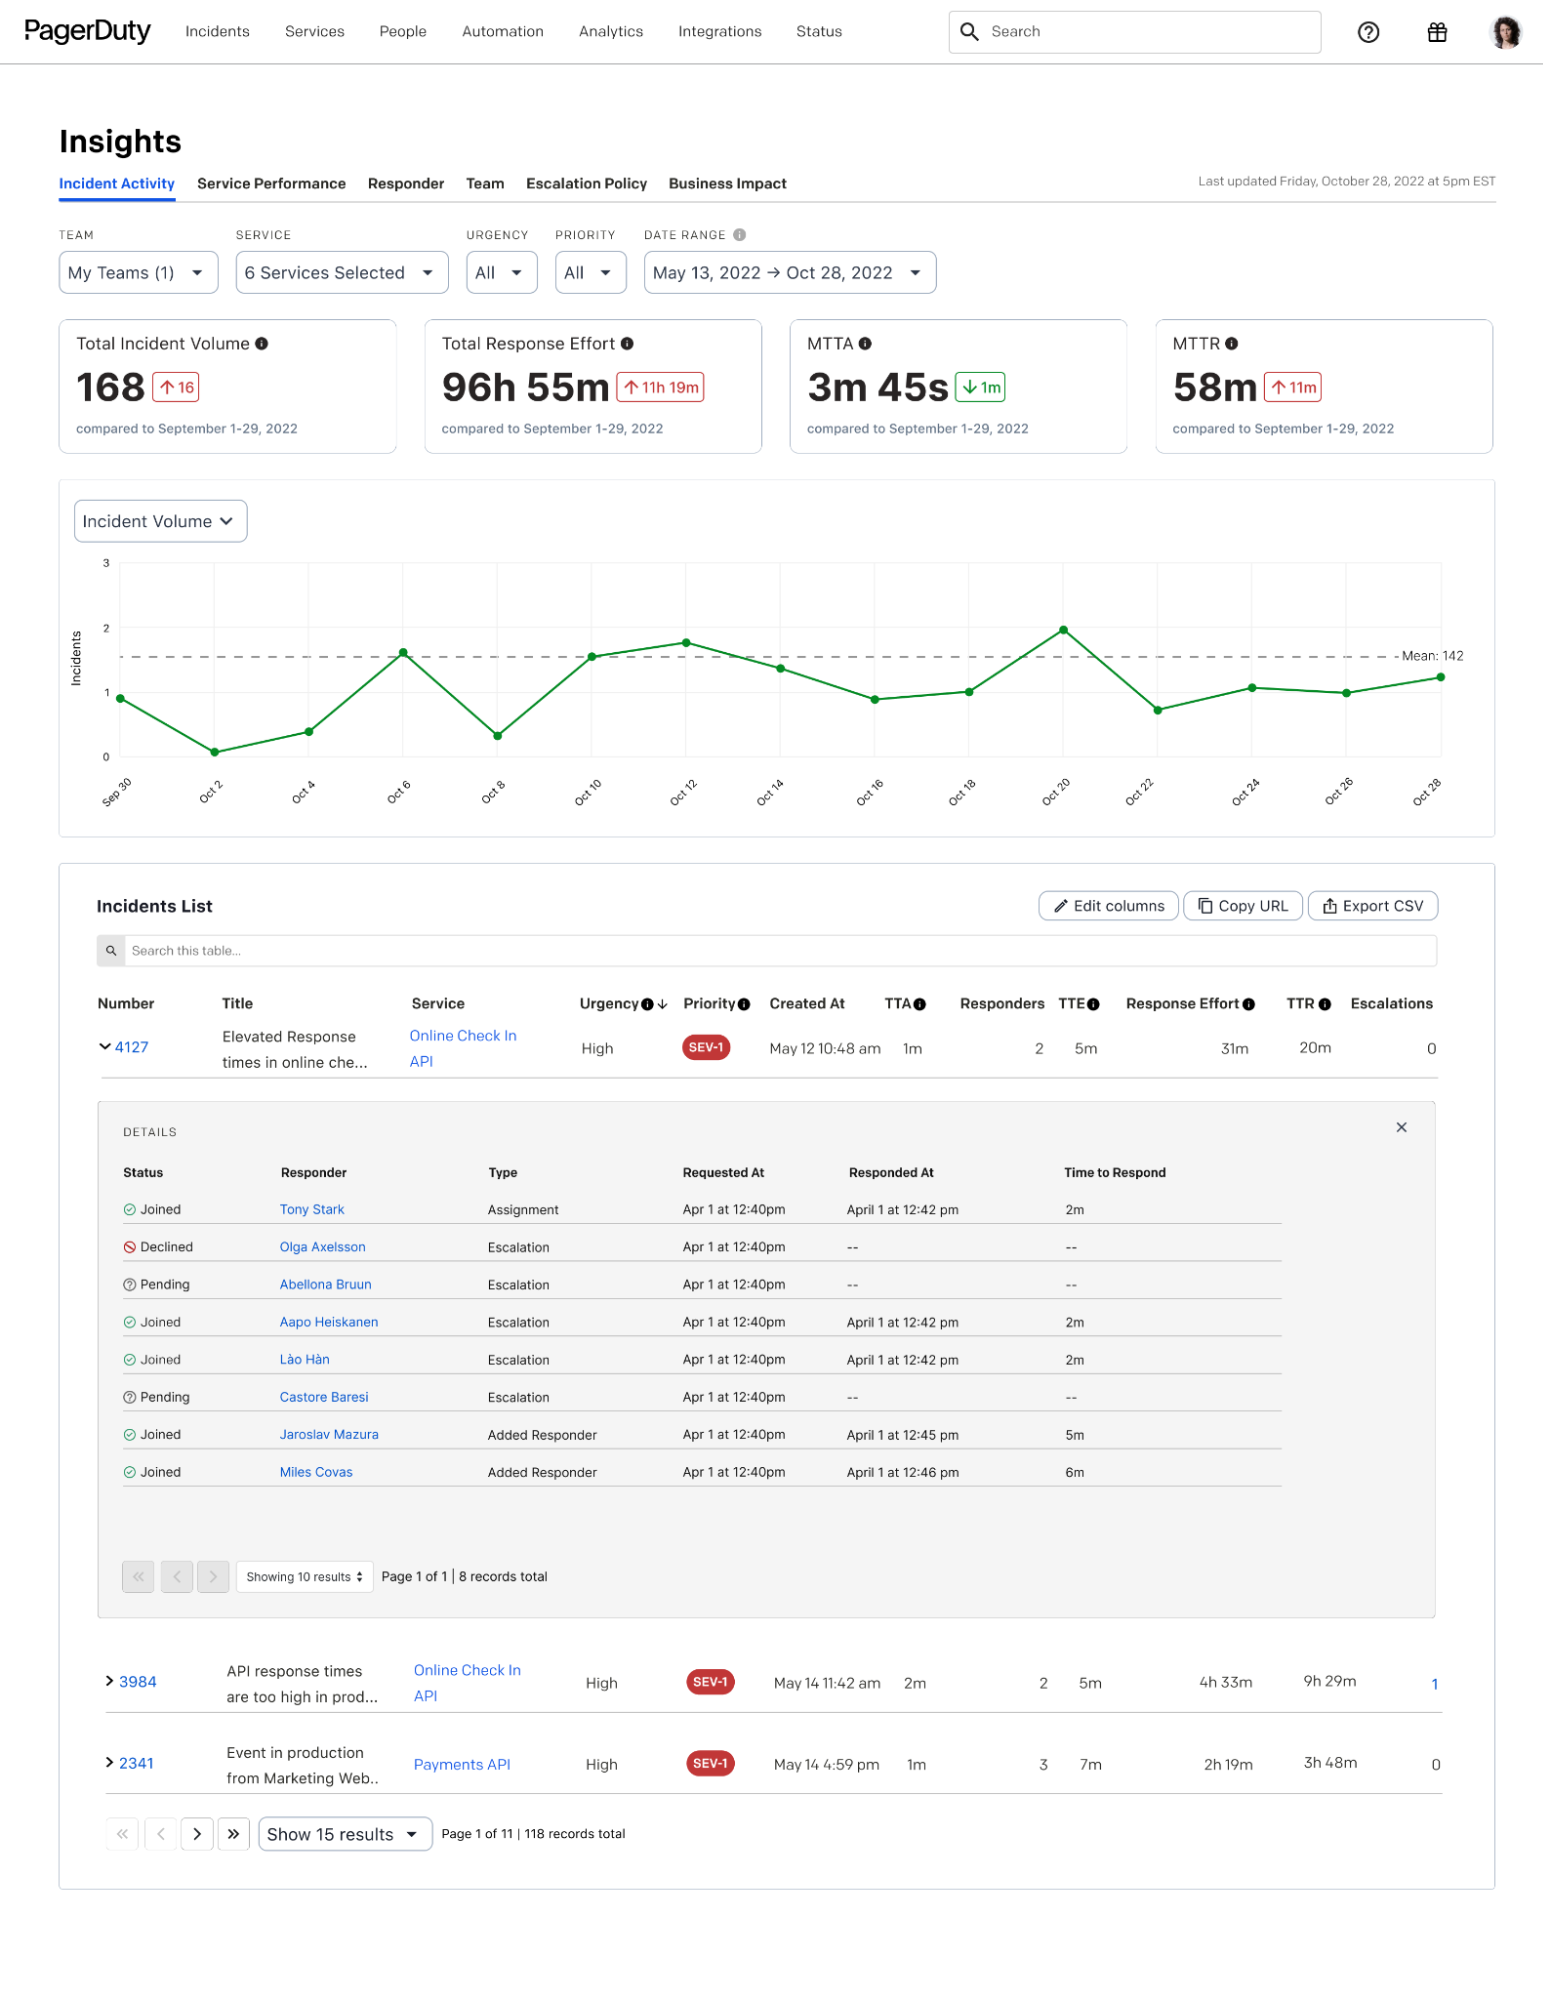
Task: Open the 6 Services Selected dropdown
Action: pos(341,273)
